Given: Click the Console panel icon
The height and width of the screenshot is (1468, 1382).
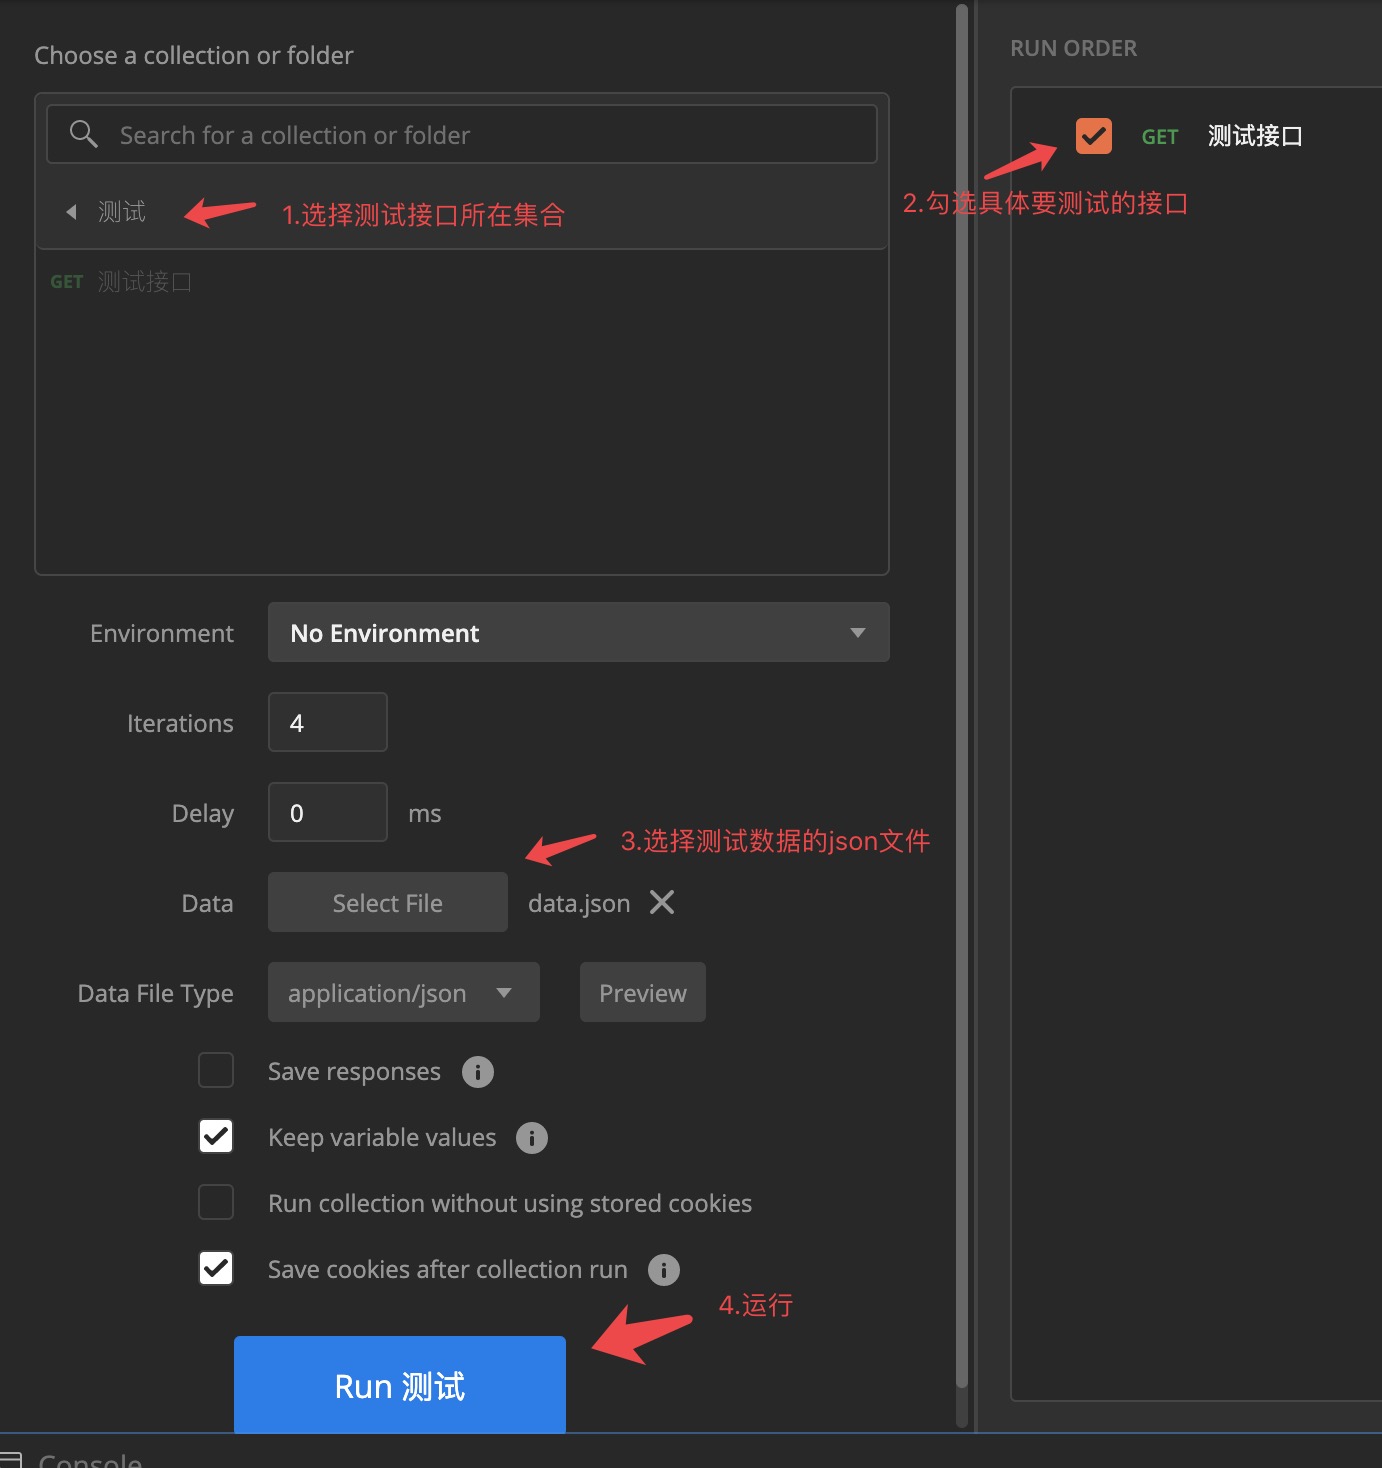Looking at the screenshot, I should 11,1460.
